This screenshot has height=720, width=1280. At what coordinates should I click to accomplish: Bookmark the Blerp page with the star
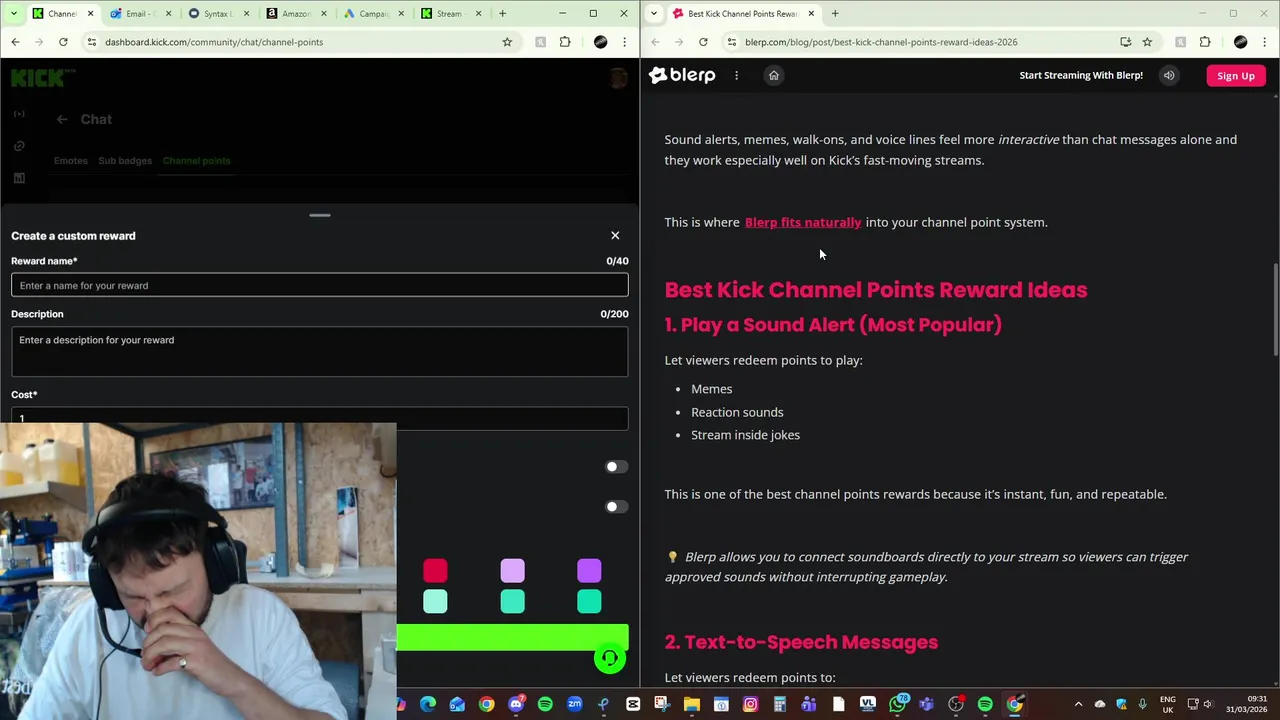coord(1147,42)
